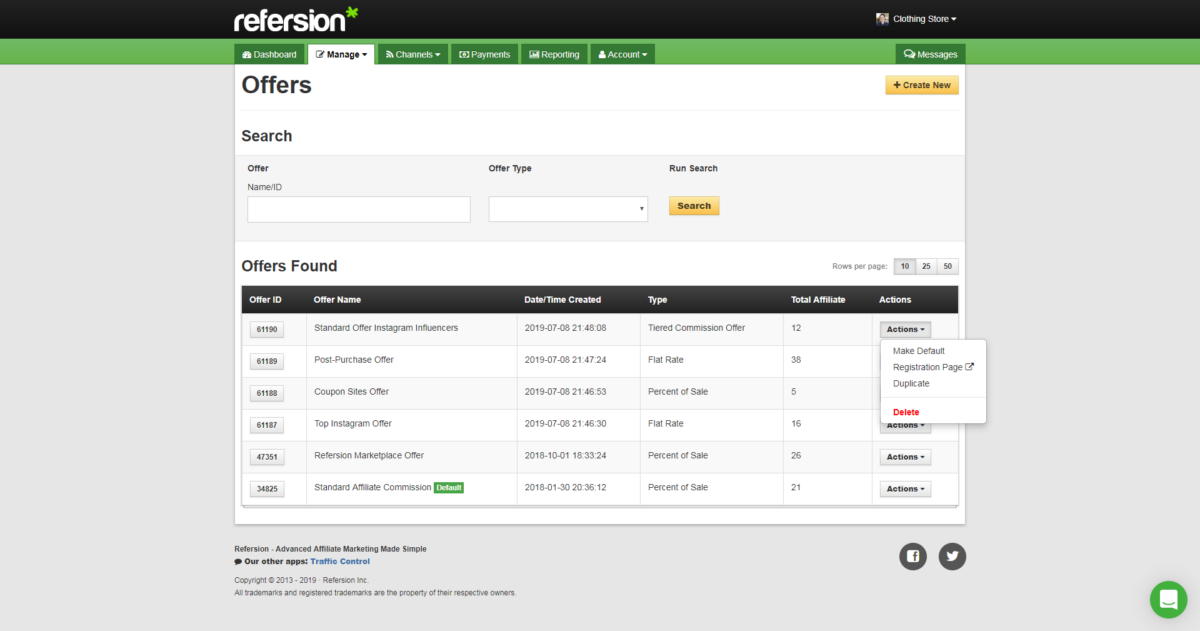Open Actions for the Post-Purchase Offer
Image resolution: width=1200 pixels, height=631 pixels.
pyautogui.click(x=904, y=361)
